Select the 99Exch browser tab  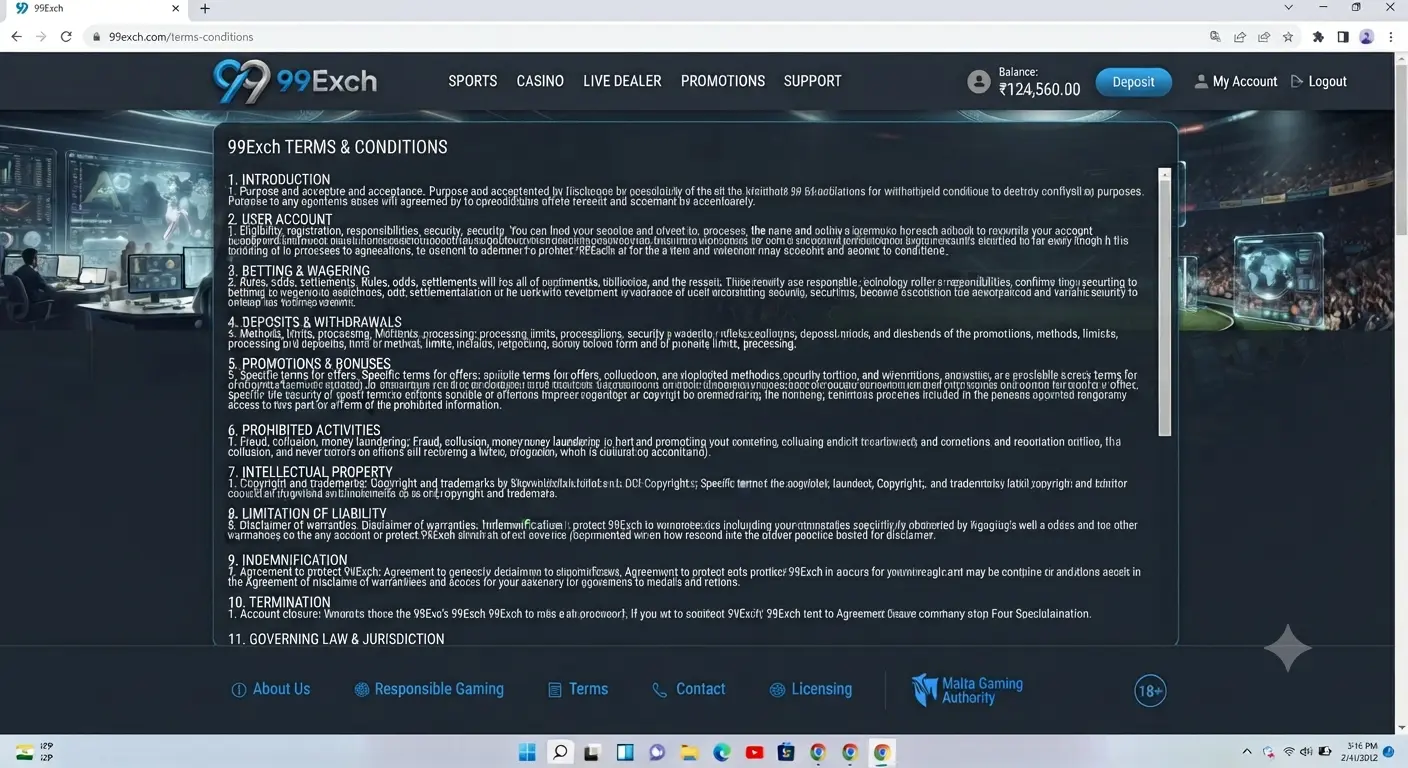pos(95,8)
